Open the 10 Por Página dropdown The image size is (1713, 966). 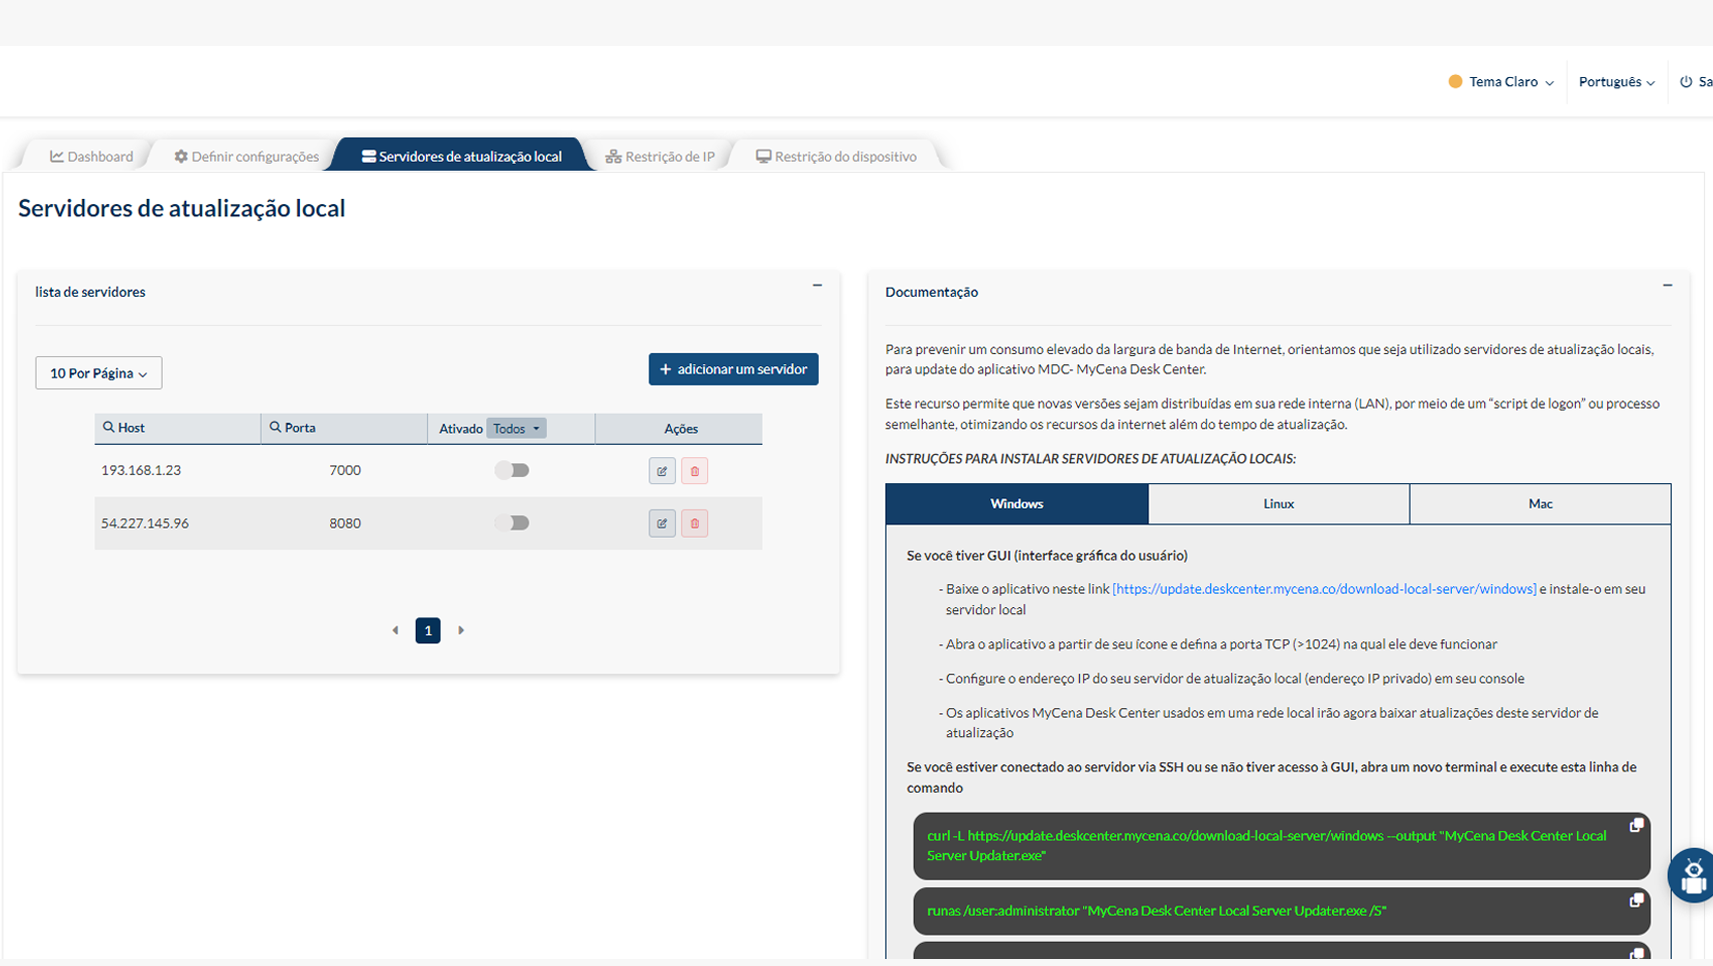coord(98,373)
